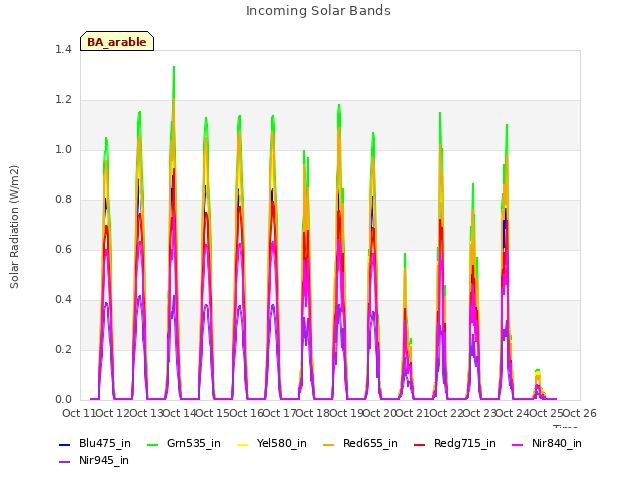Click the 0.4 y-axis tick label
The width and height of the screenshot is (640, 480).
point(63,300)
